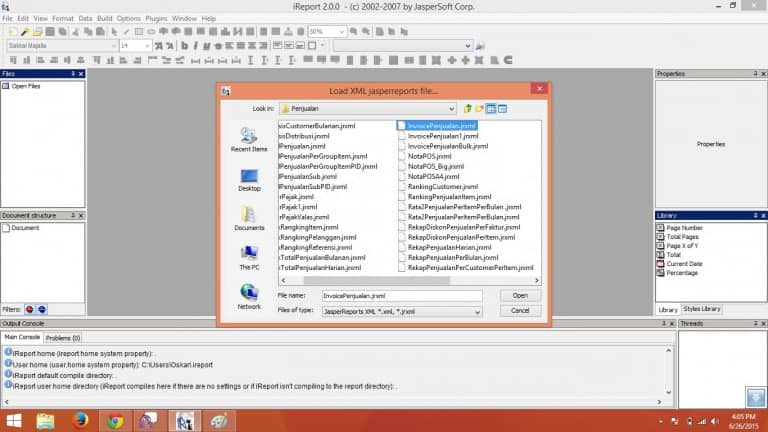This screenshot has height=432, width=768.
Task: Expand the Look in Penjualan dropdown
Action: click(451, 109)
